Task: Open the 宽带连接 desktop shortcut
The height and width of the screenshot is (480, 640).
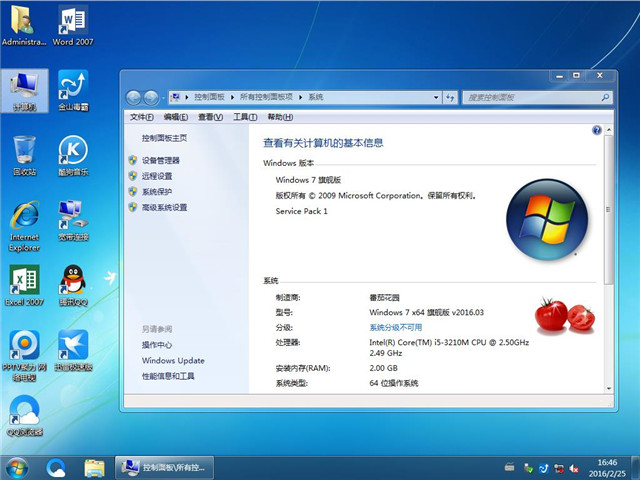Action: click(73, 221)
